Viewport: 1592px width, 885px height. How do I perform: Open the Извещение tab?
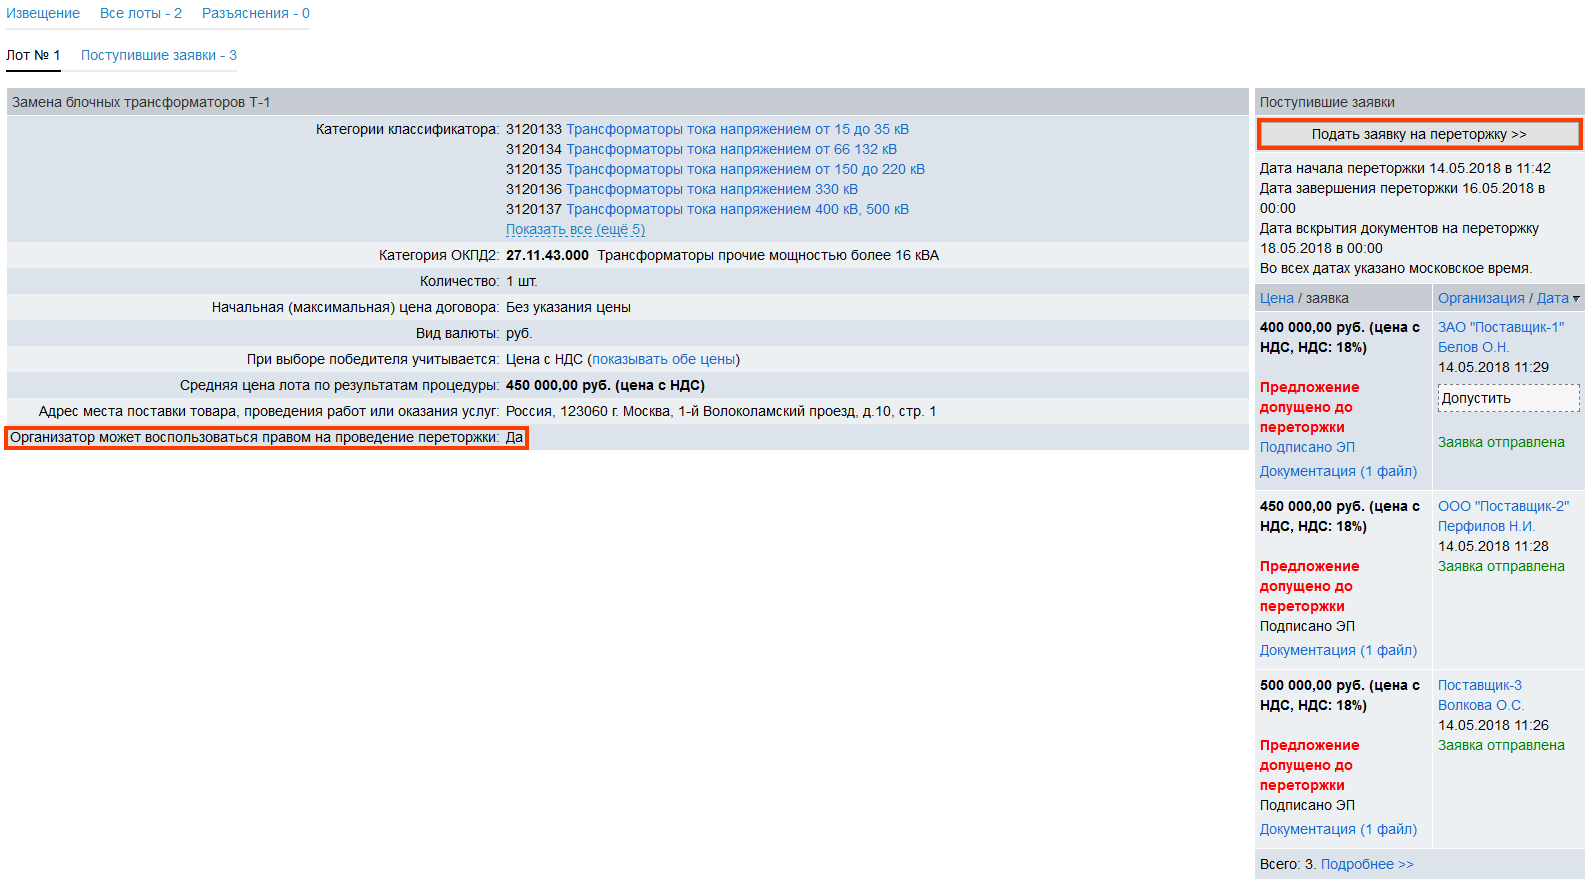click(x=43, y=13)
